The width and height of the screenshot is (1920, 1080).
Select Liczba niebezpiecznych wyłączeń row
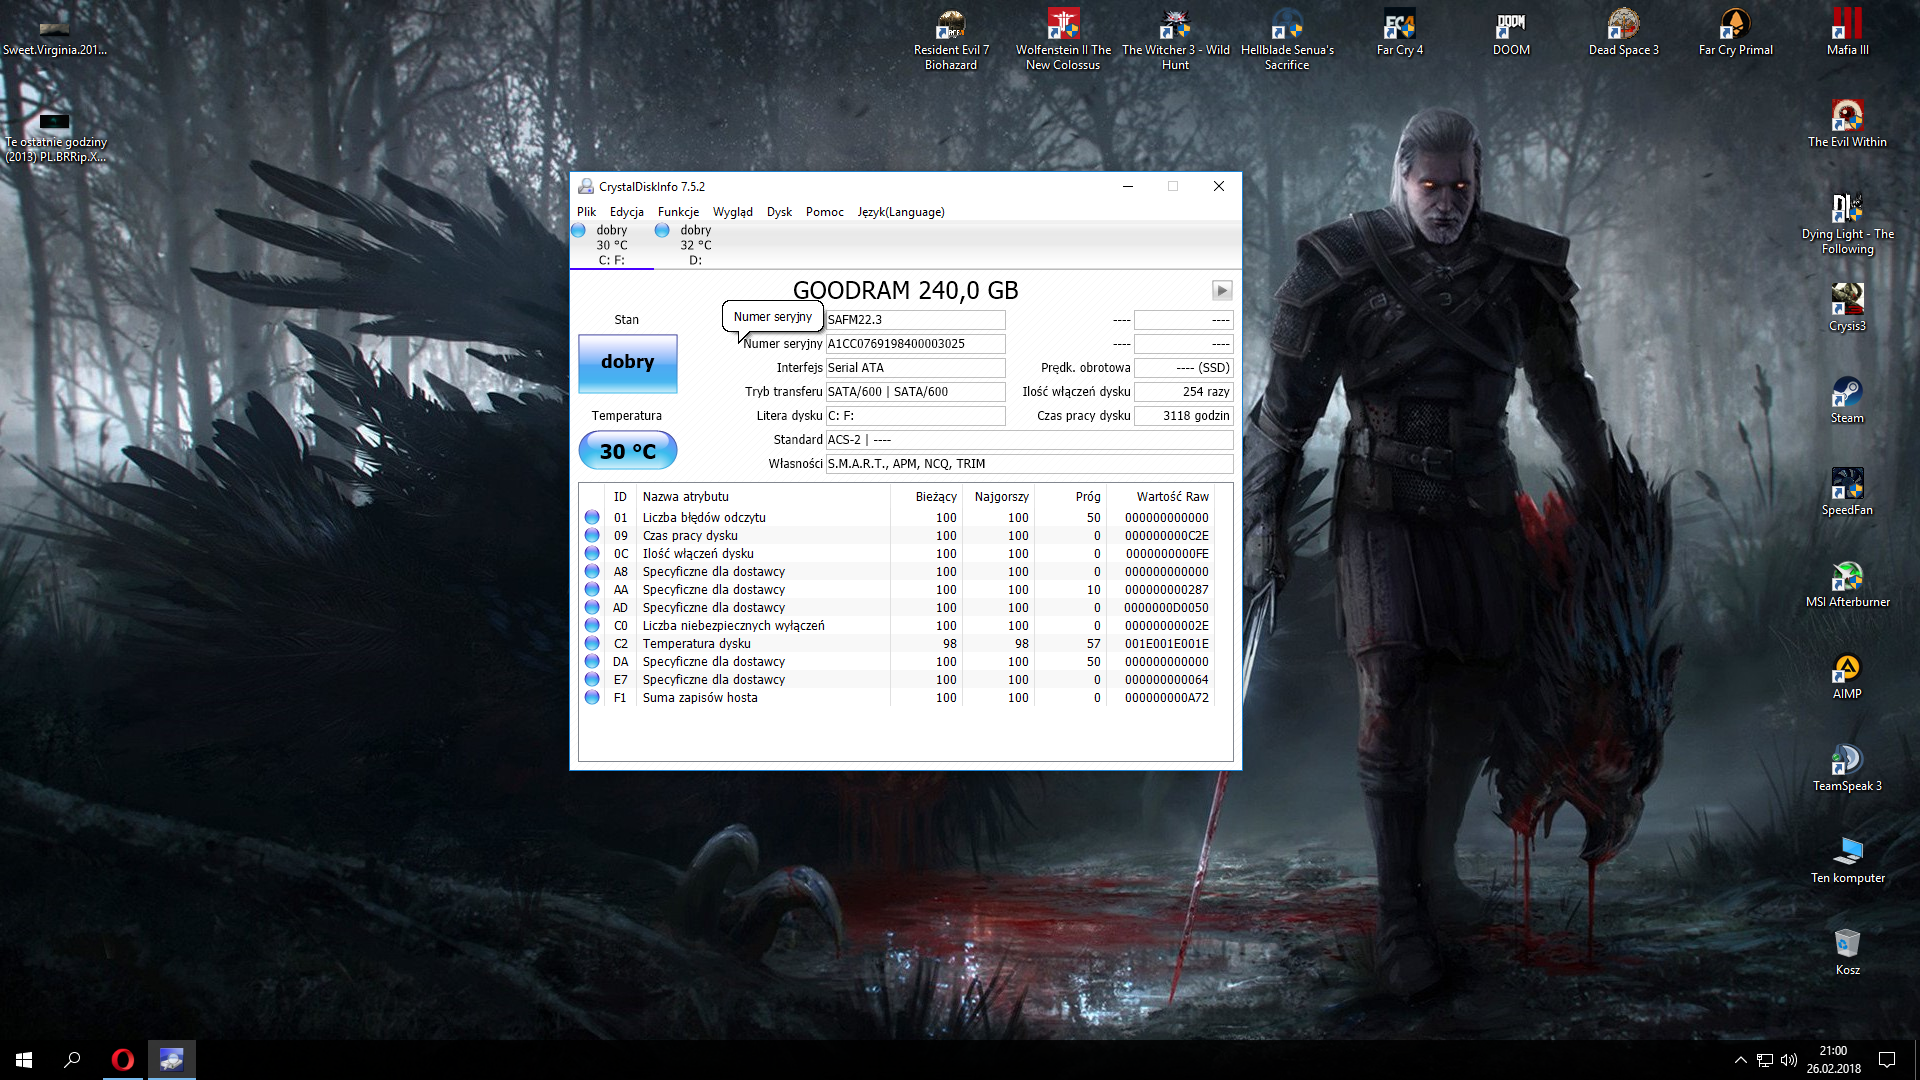tap(897, 626)
